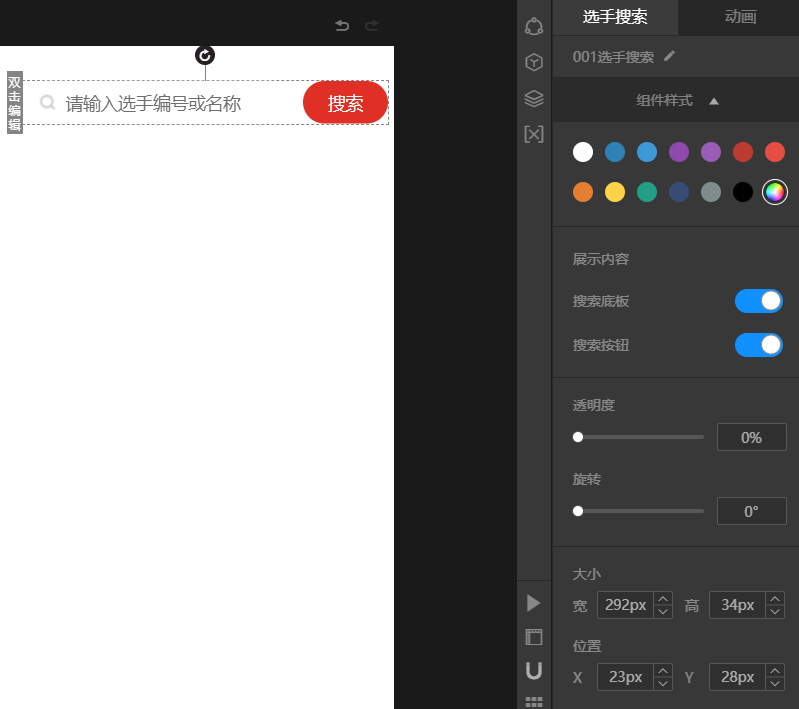Click the 旋转 slider handle
The image size is (799, 709).
coord(578,511)
